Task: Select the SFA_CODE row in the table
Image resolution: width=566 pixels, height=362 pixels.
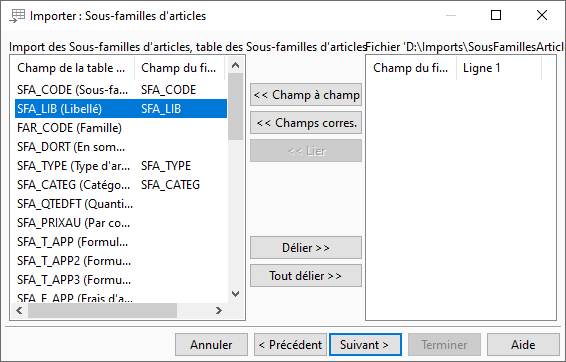Action: (121, 90)
